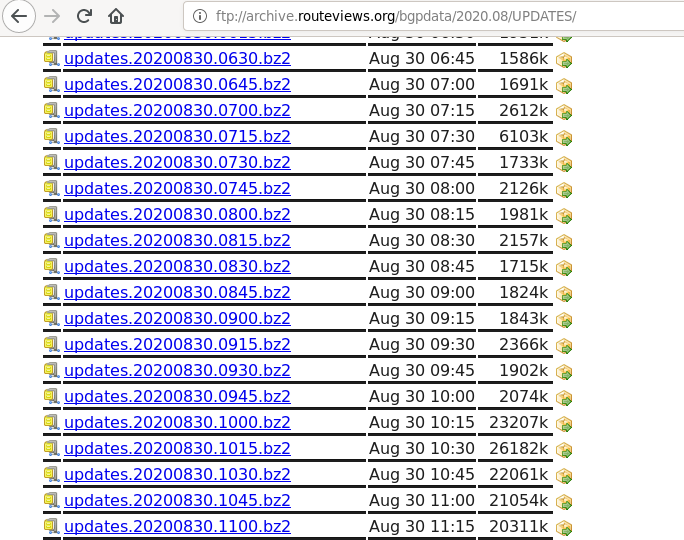The width and height of the screenshot is (684, 540).
Task: Click package download icon for 1715k file
Action: click(x=564, y=268)
